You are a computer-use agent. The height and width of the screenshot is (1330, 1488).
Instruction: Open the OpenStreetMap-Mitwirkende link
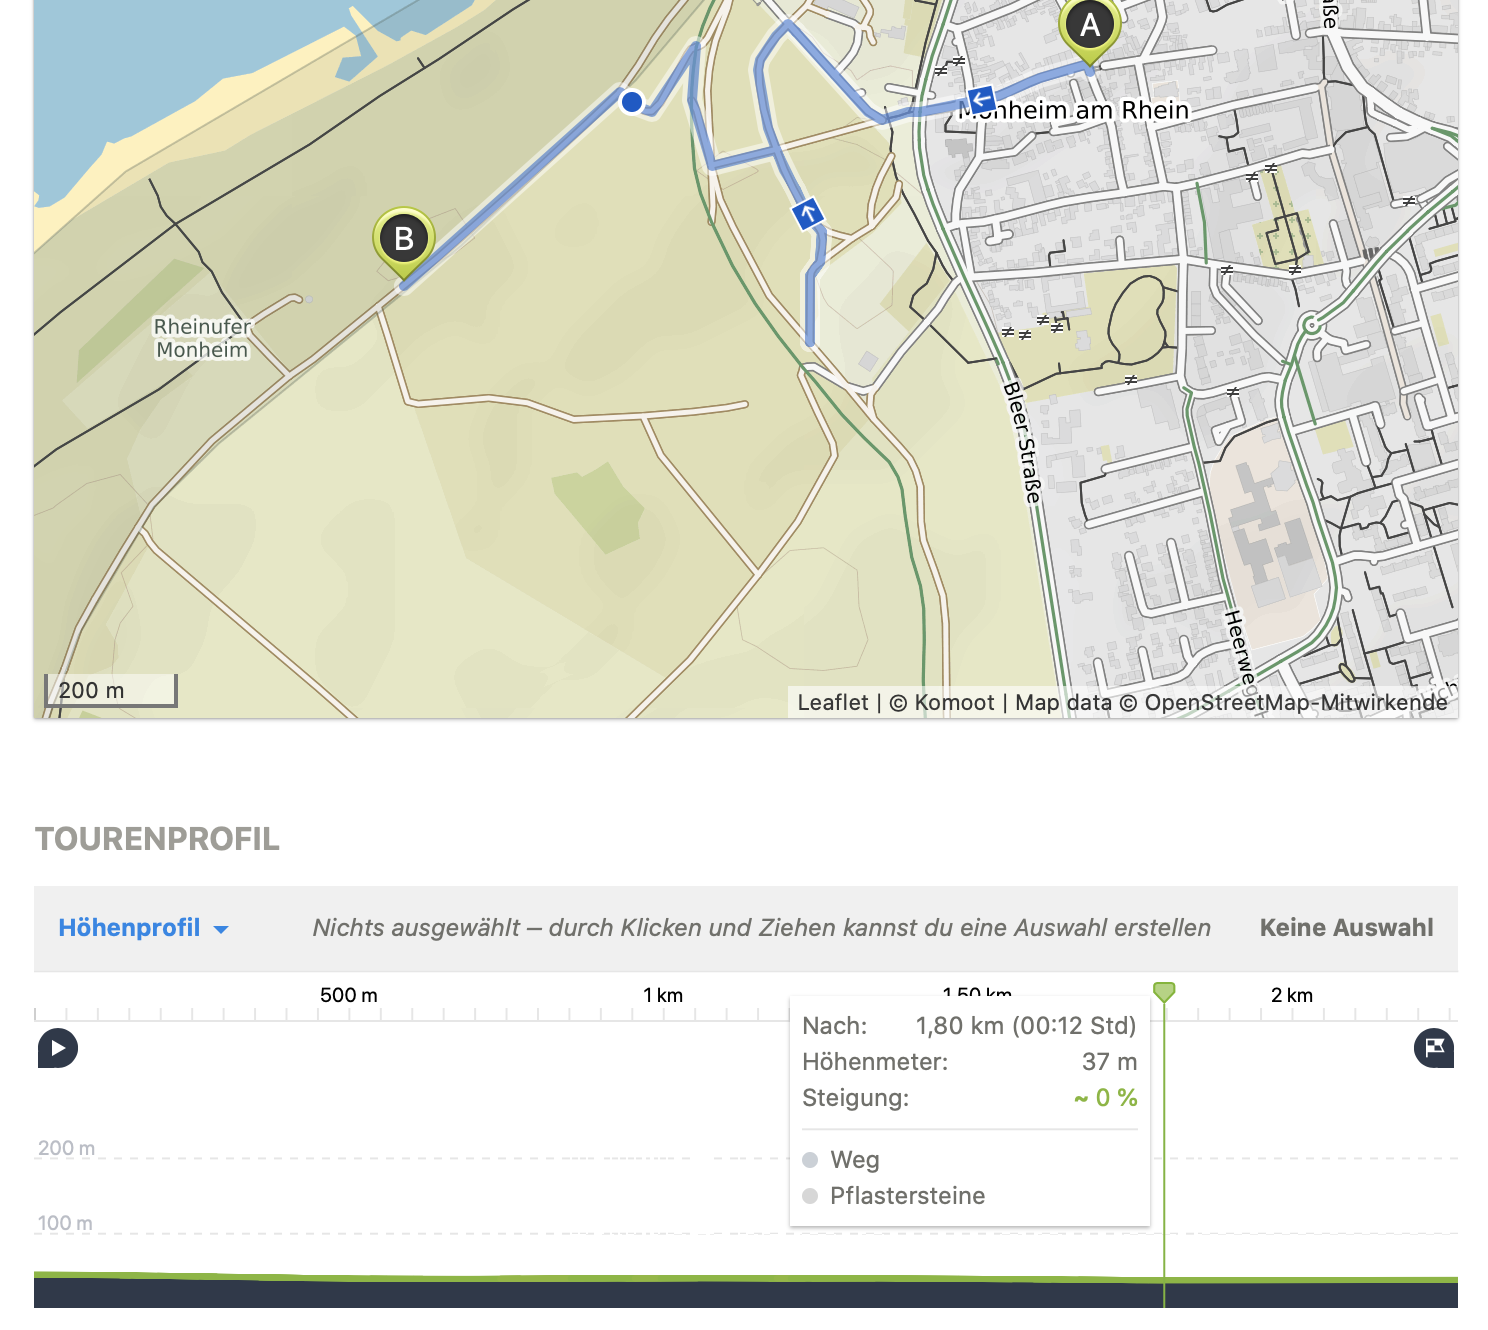click(x=1295, y=703)
